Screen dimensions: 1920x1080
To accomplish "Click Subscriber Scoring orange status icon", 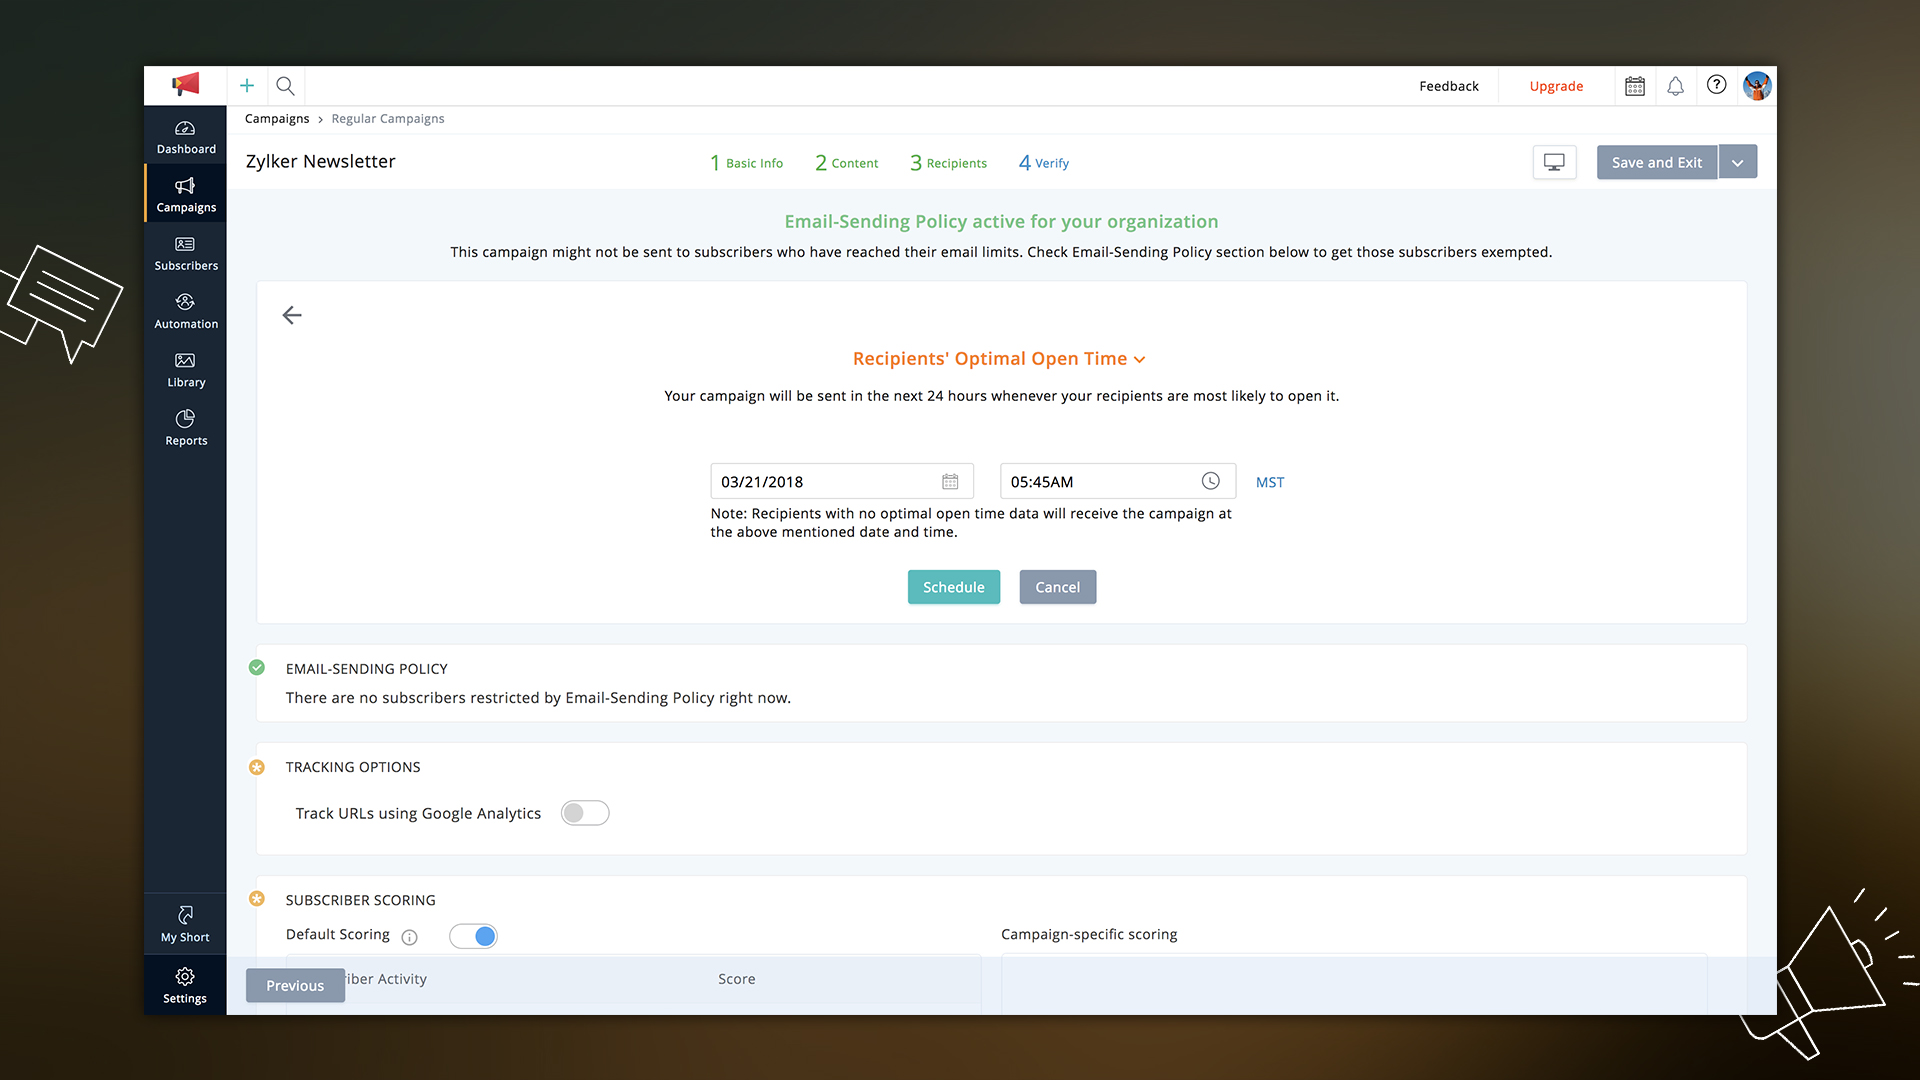I will 257,898.
